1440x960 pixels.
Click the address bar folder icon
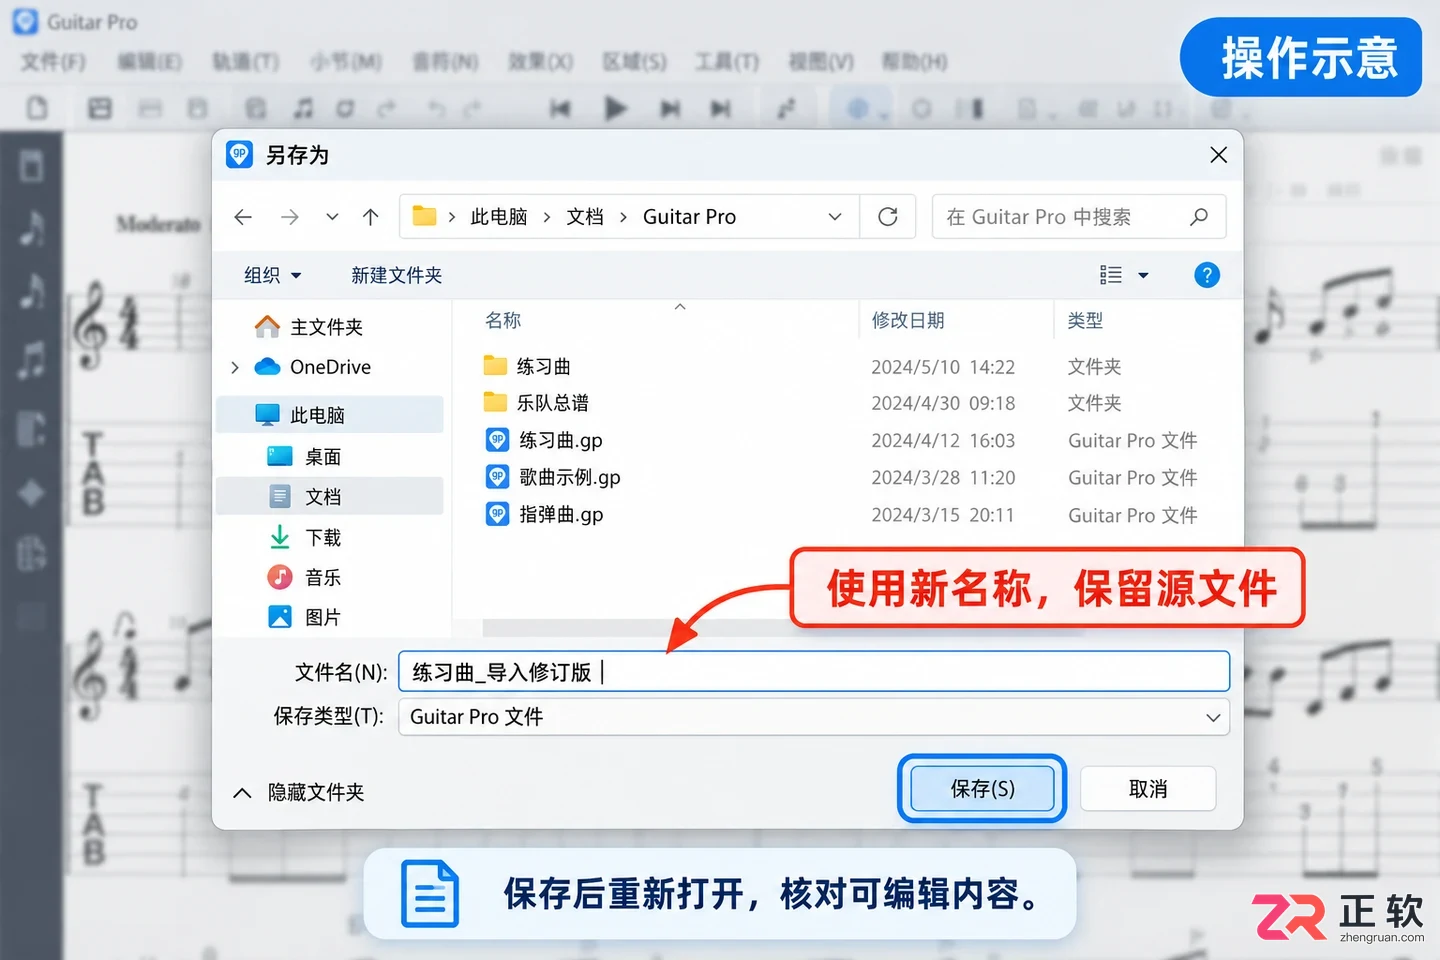tap(424, 216)
